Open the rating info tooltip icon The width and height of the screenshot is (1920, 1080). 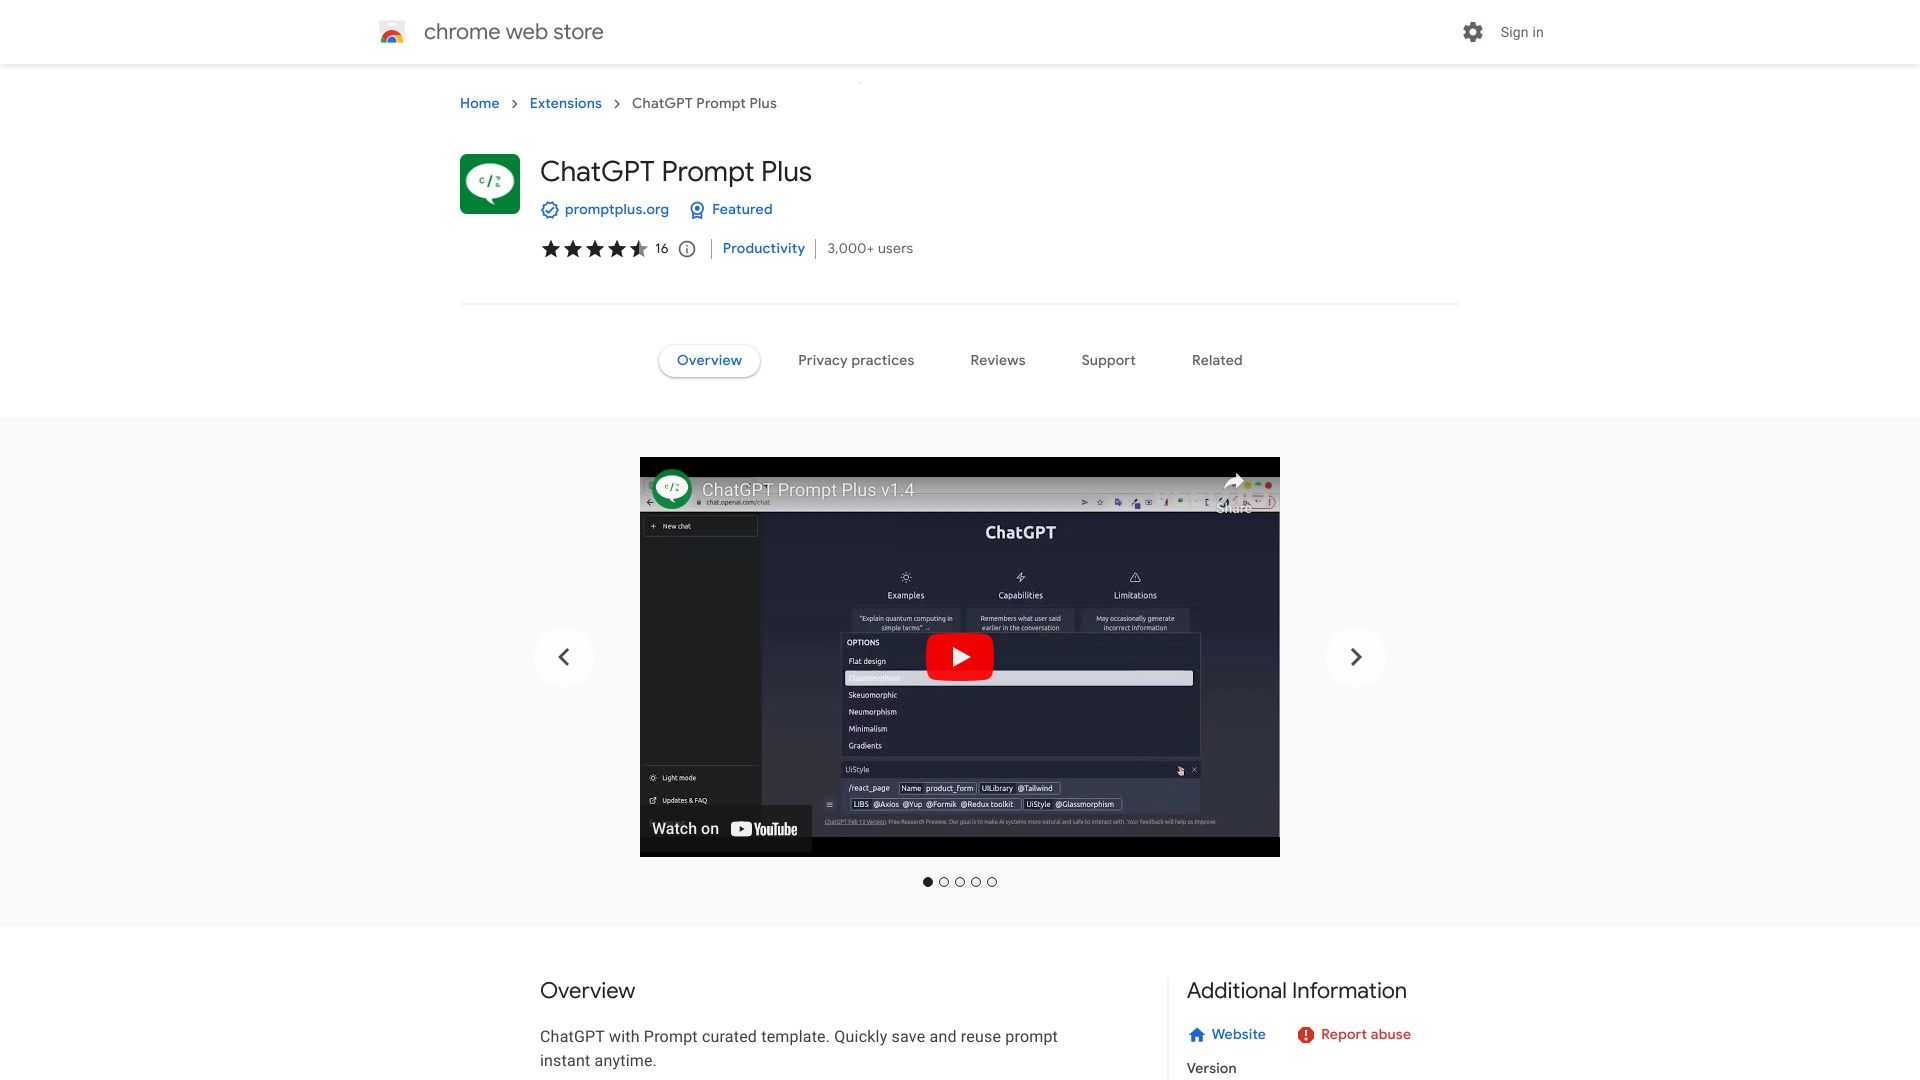[686, 249]
